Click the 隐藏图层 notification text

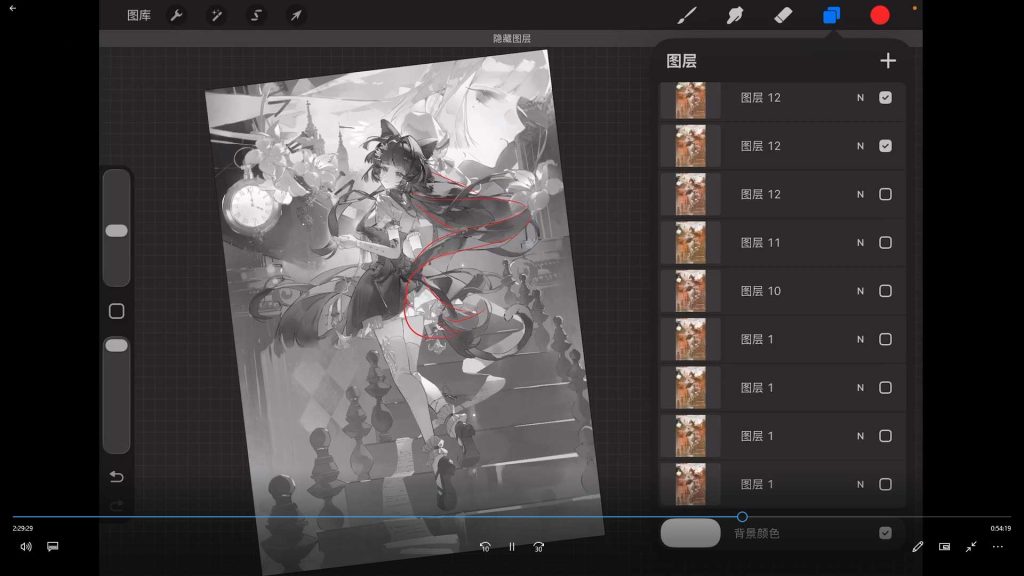click(x=511, y=39)
